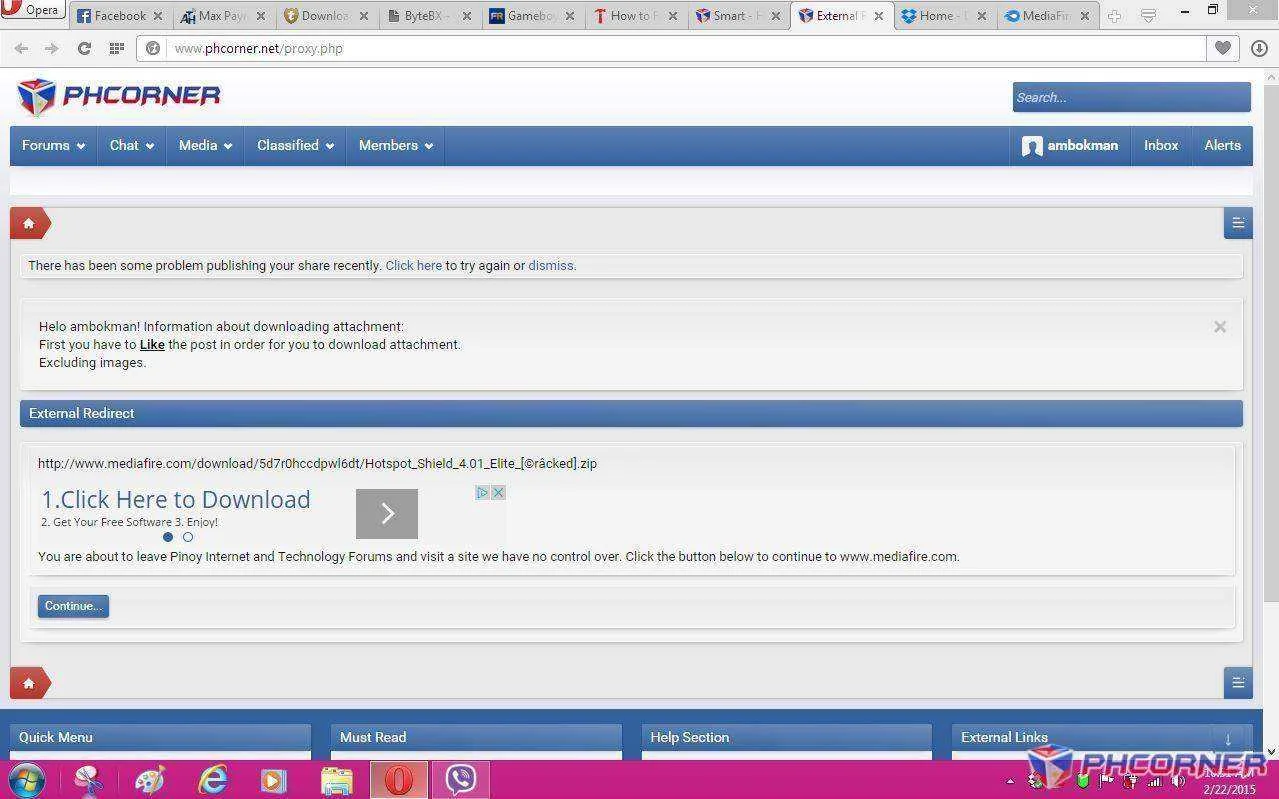Click the PHCORNER logo in the header
This screenshot has width=1279, height=799.
click(x=118, y=96)
